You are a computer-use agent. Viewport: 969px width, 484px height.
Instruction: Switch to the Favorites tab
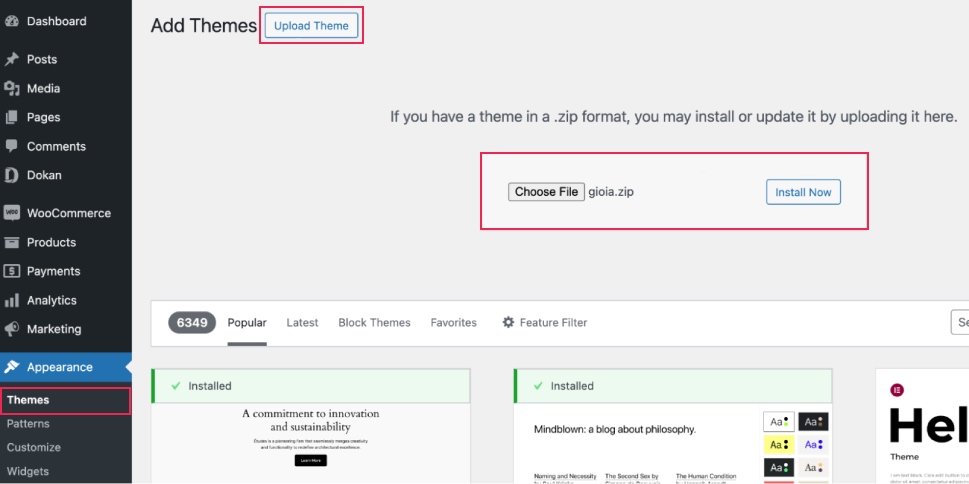pos(454,323)
